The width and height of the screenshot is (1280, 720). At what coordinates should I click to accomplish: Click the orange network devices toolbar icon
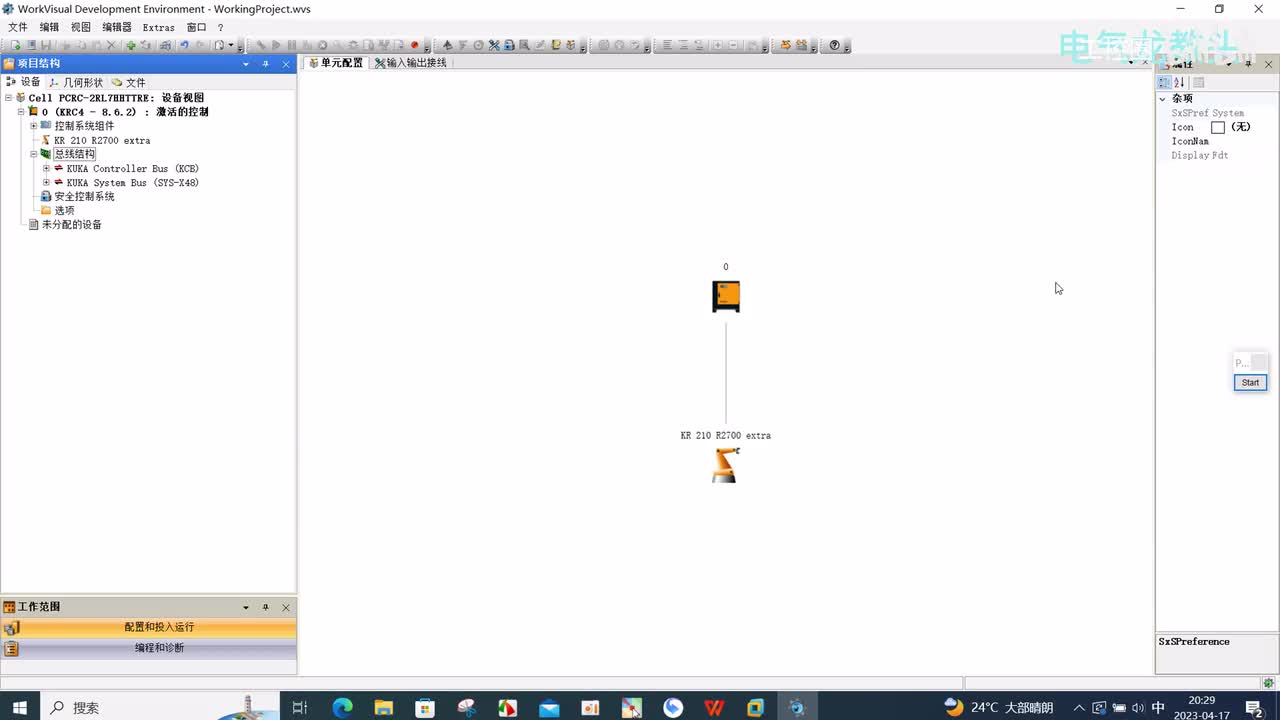pos(802,45)
